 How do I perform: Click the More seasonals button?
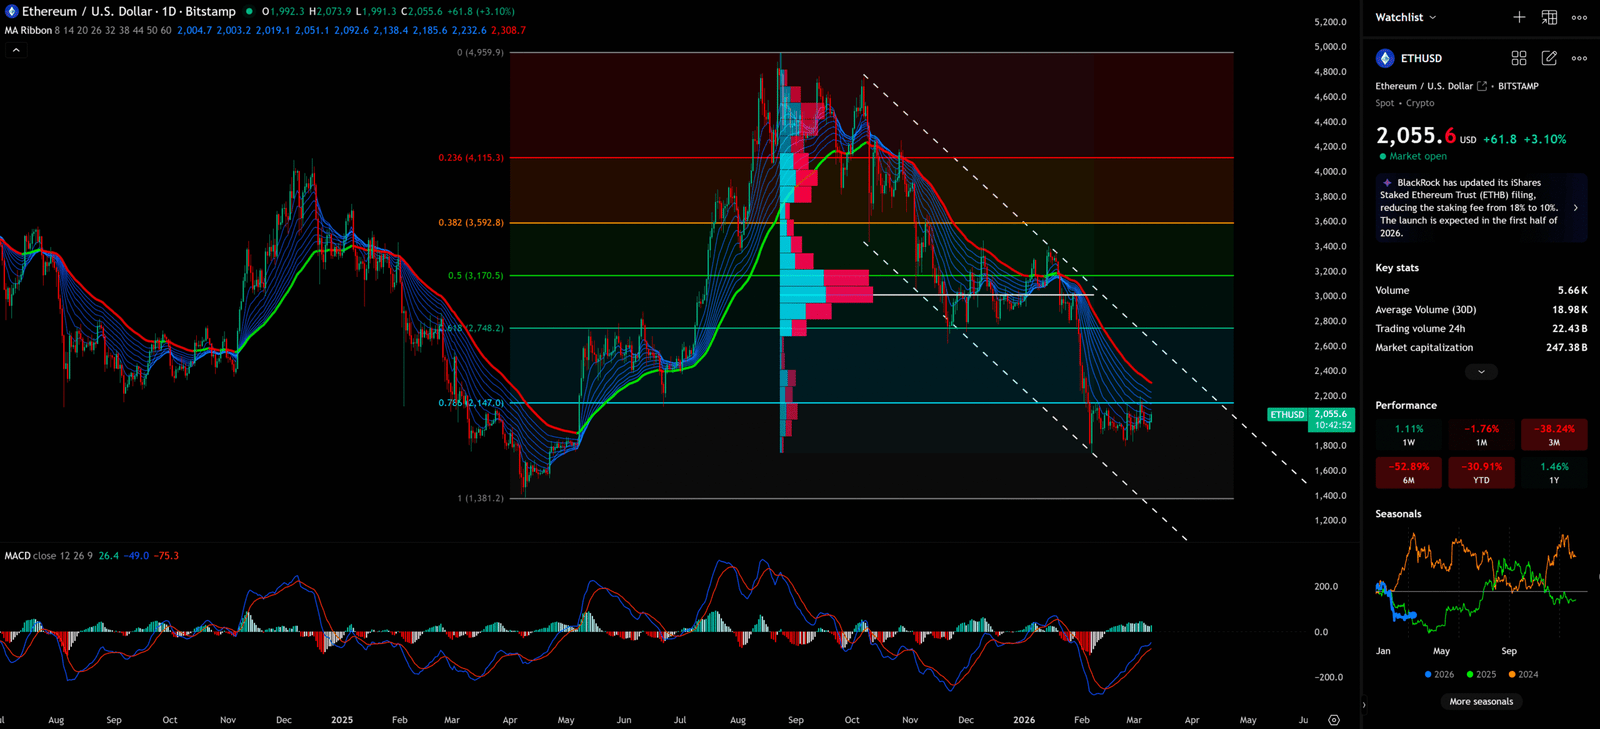click(x=1481, y=701)
